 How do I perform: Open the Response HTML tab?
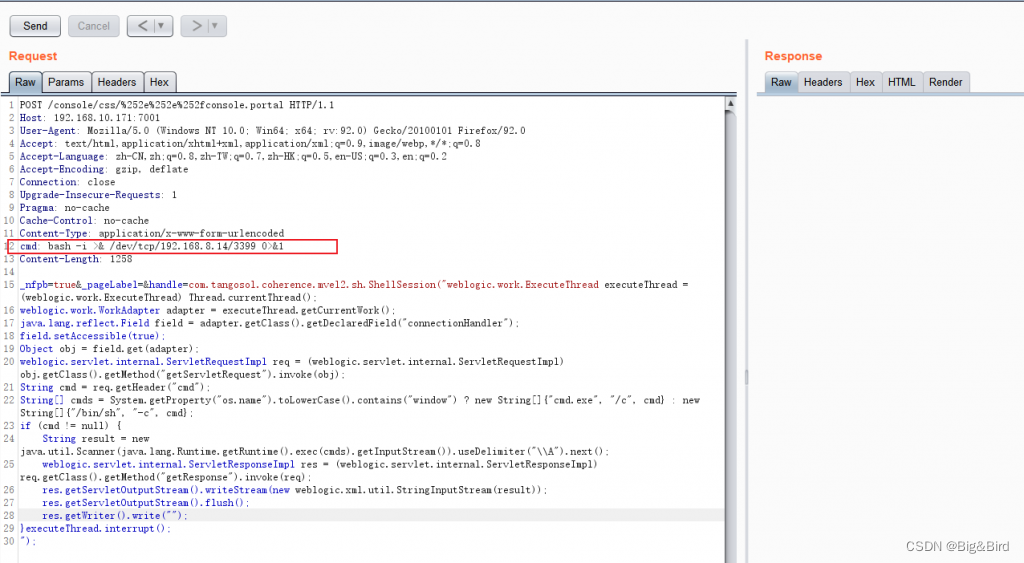(x=902, y=82)
